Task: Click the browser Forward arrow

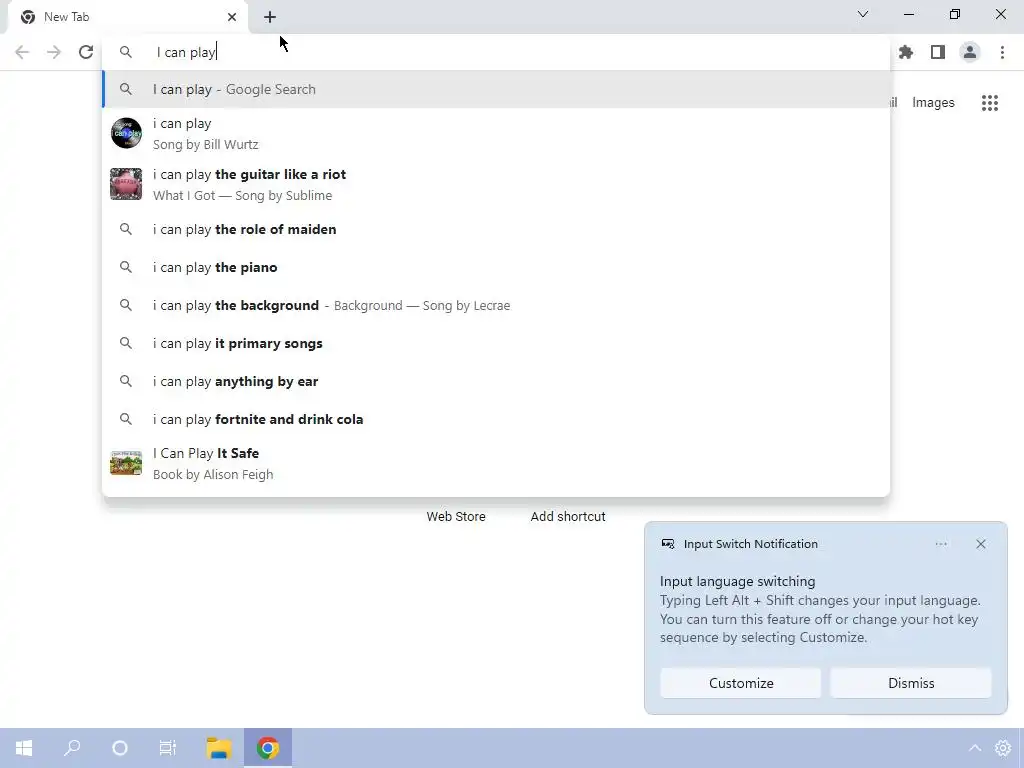Action: 54,52
